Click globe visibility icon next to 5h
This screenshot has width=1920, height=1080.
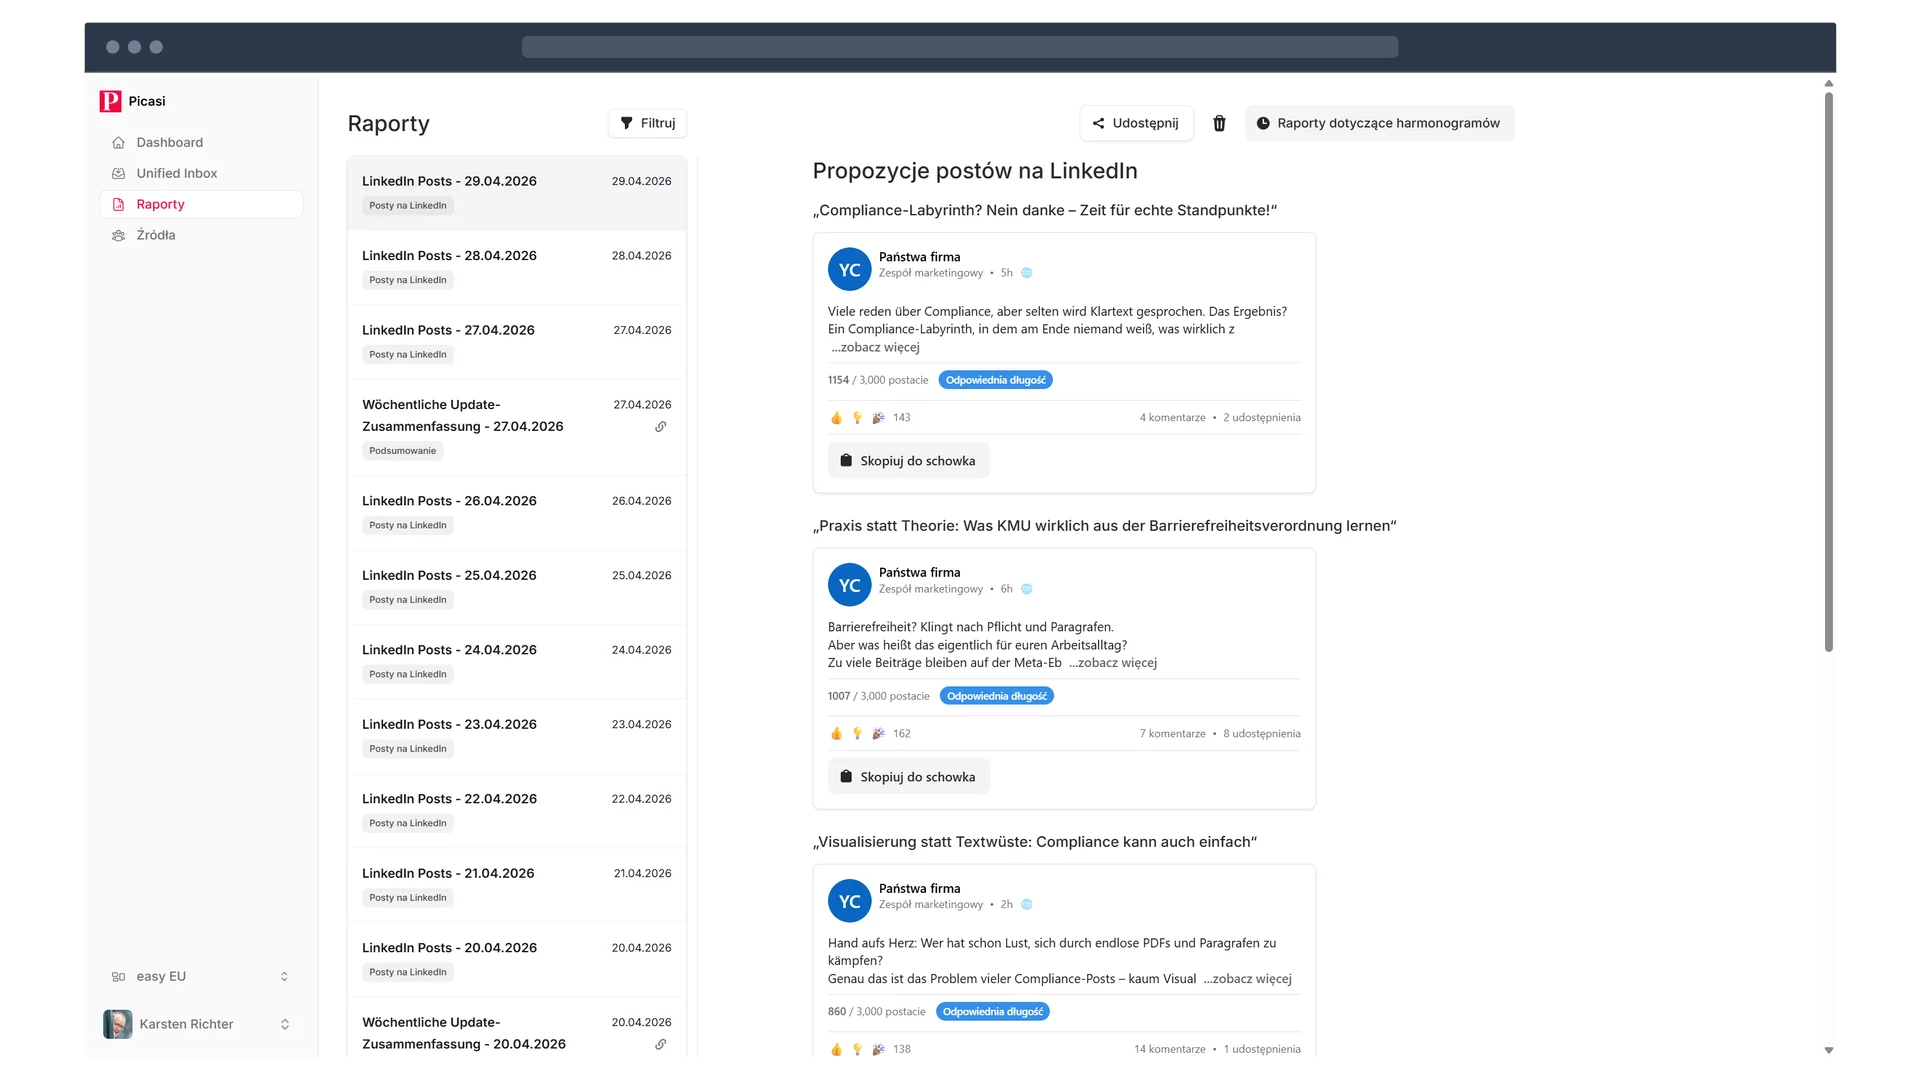tap(1027, 273)
